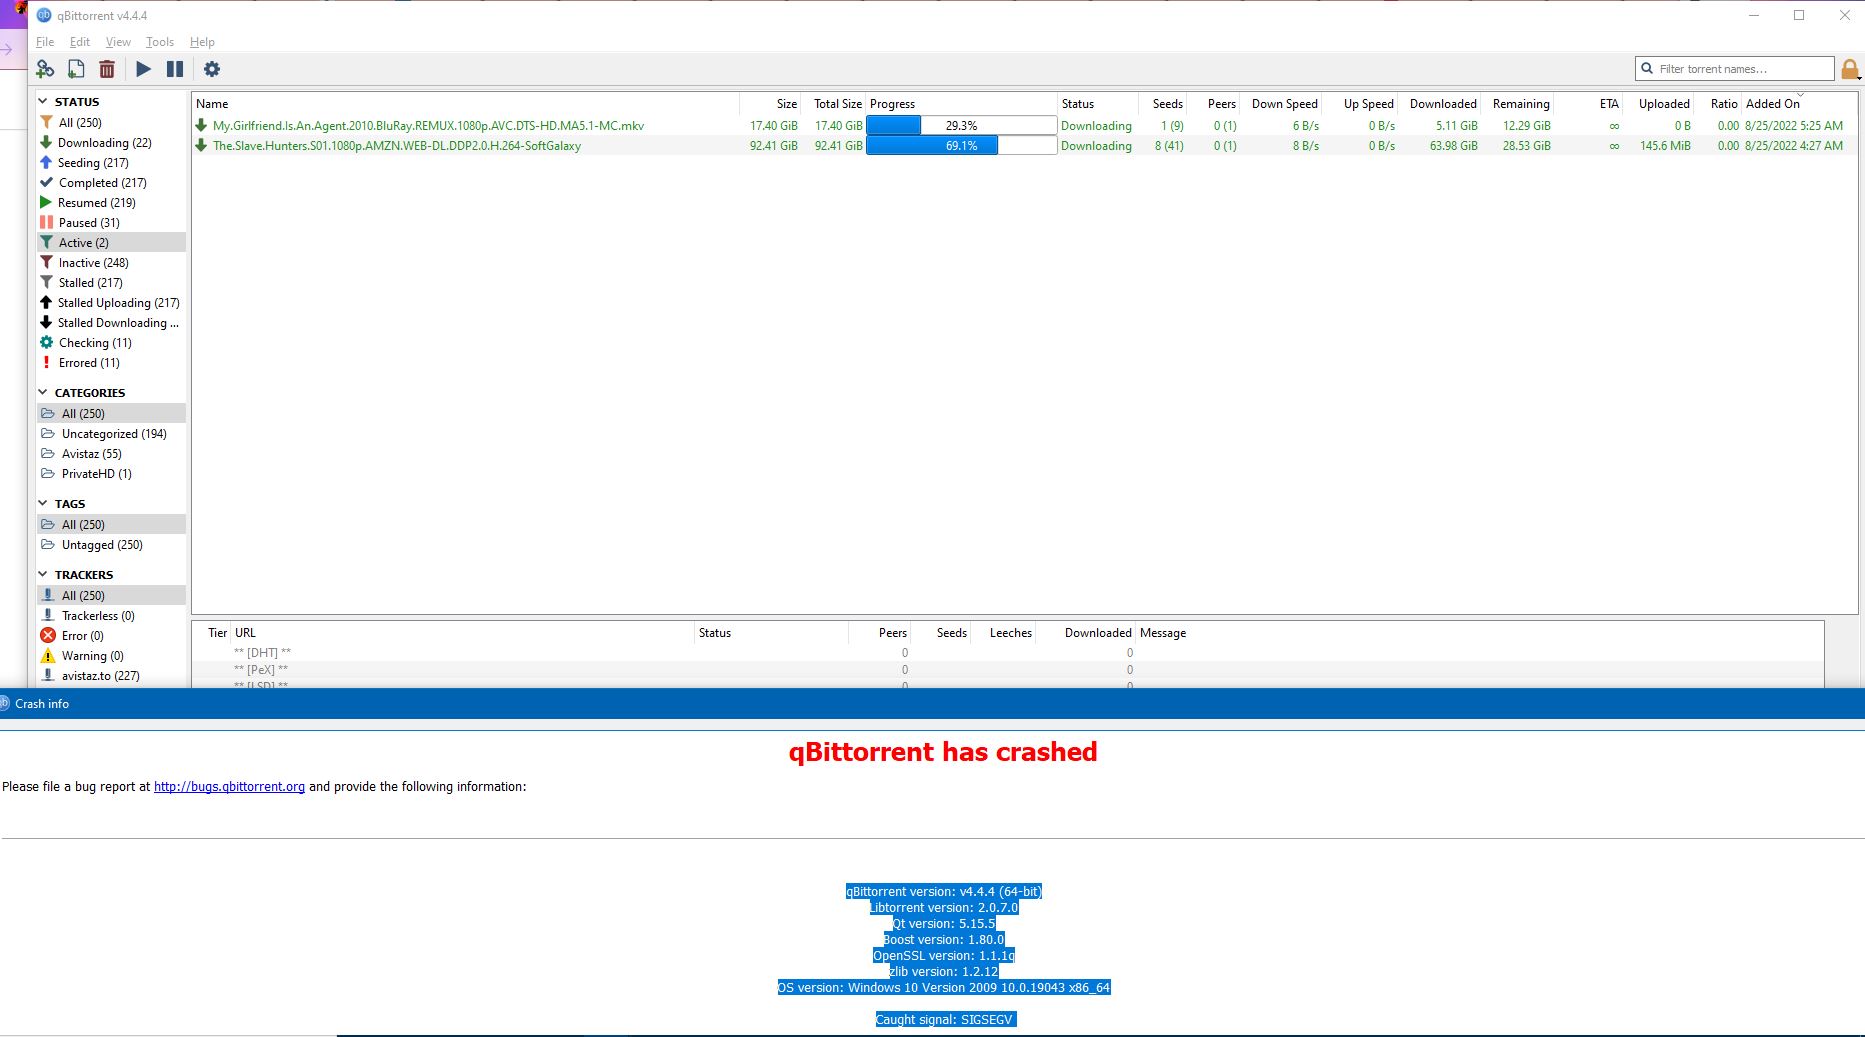Collapse the CATEGORIES section
This screenshot has width=1865, height=1037.
coord(43,392)
